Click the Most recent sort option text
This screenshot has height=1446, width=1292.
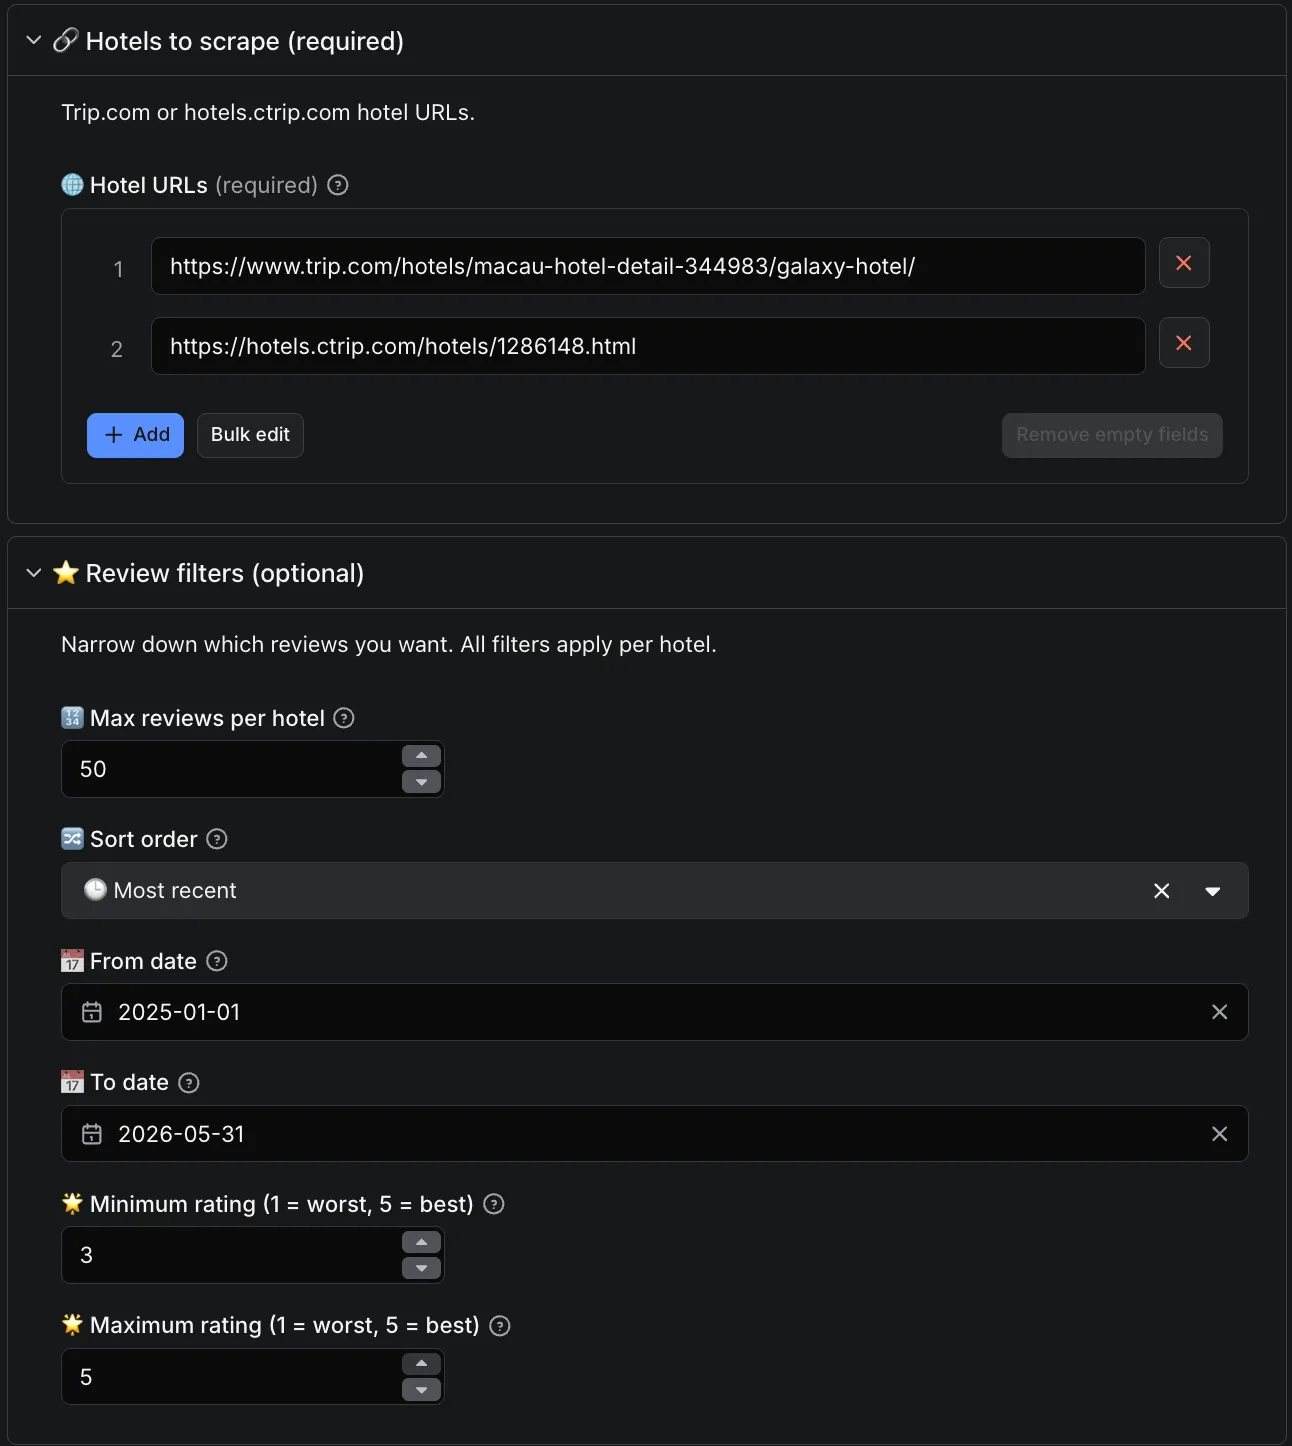click(175, 890)
